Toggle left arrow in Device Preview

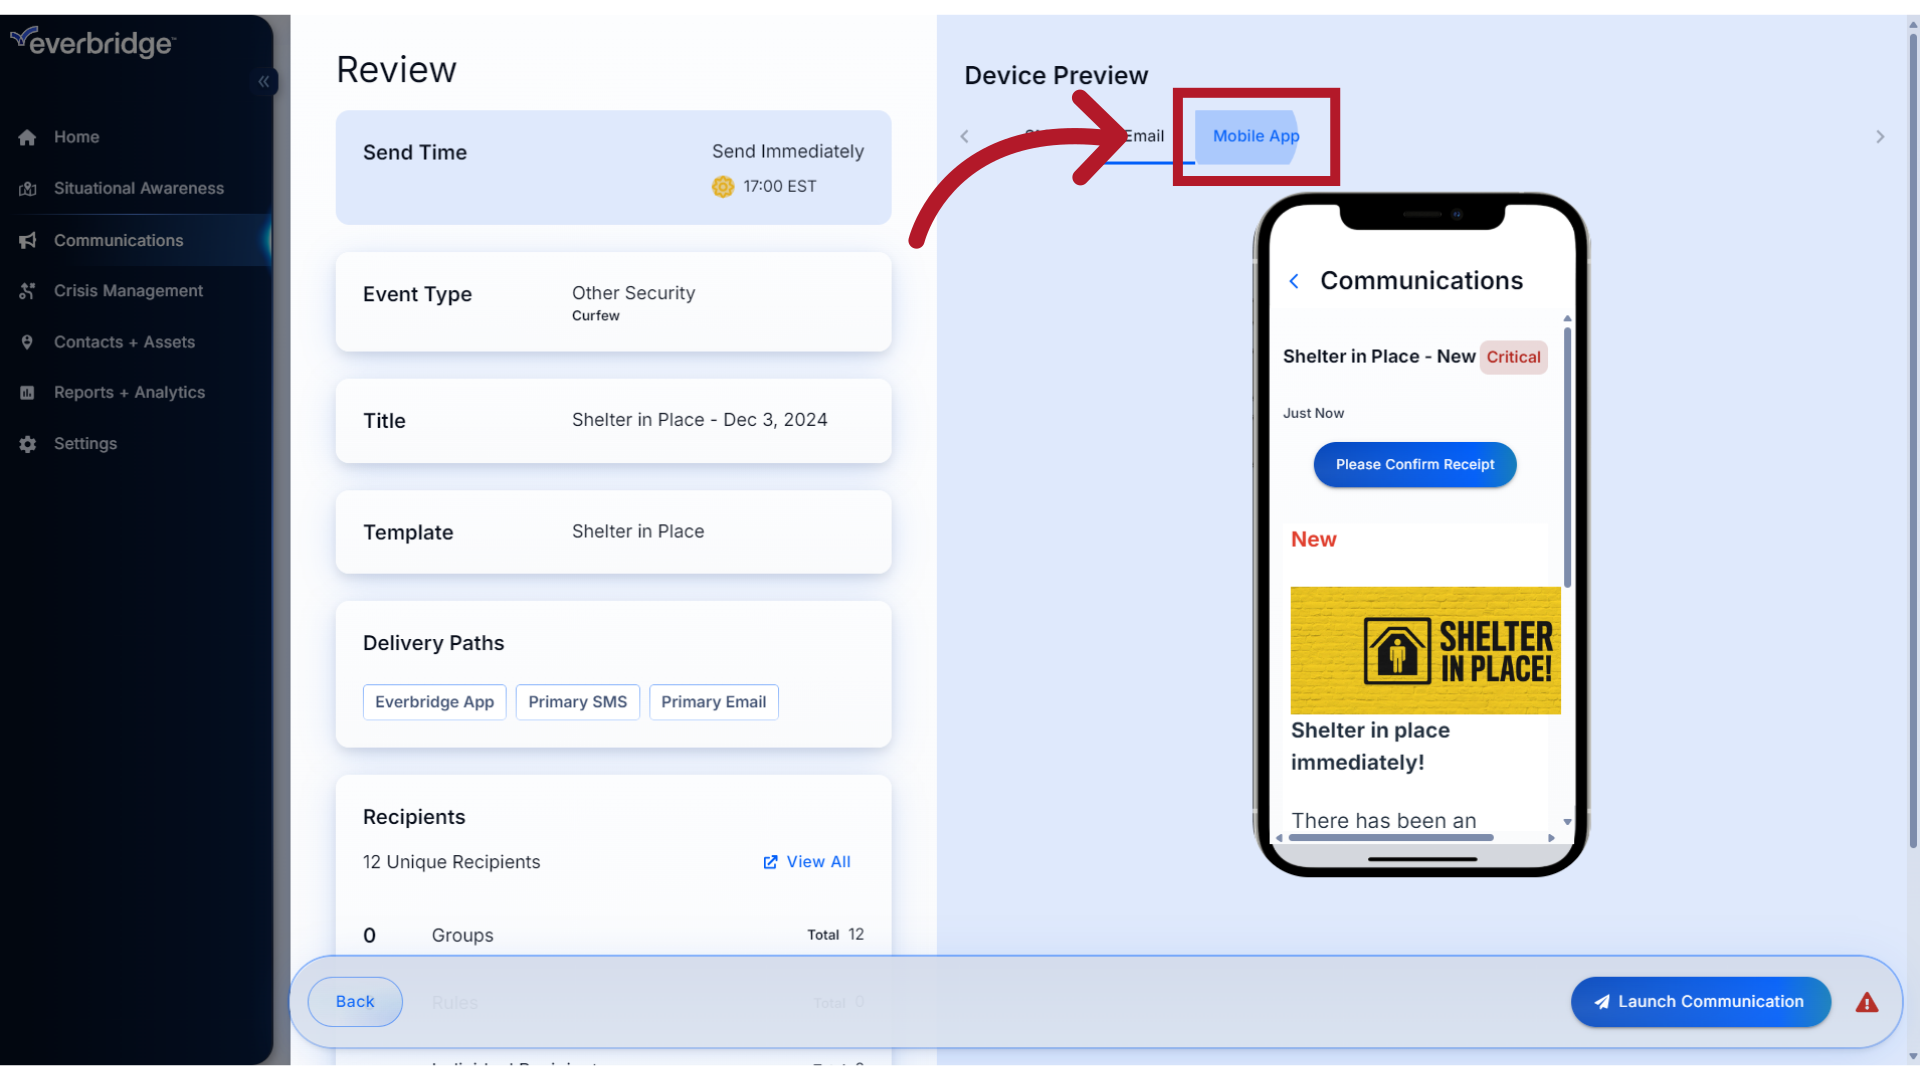(x=965, y=136)
